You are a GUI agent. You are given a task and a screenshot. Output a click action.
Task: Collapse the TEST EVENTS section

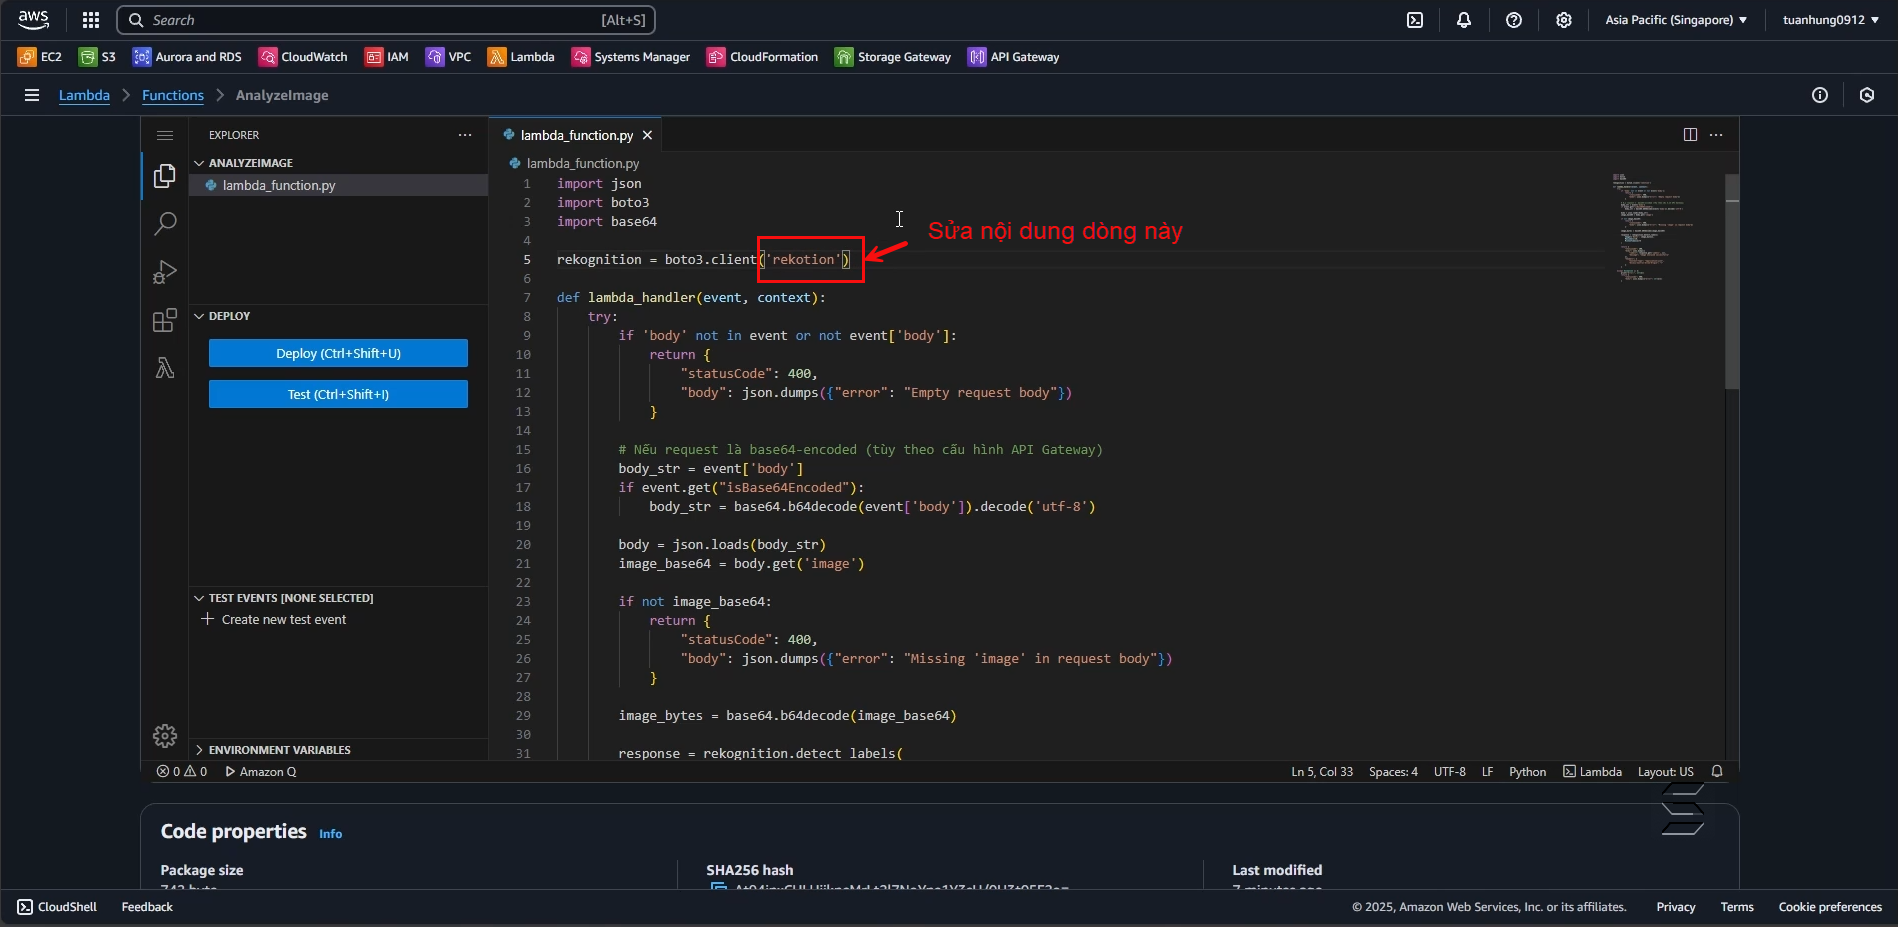[338, 598]
